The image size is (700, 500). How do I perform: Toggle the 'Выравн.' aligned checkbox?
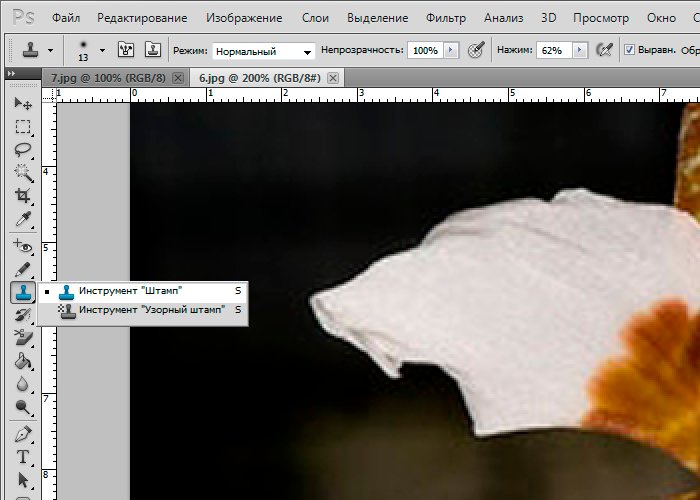(629, 50)
